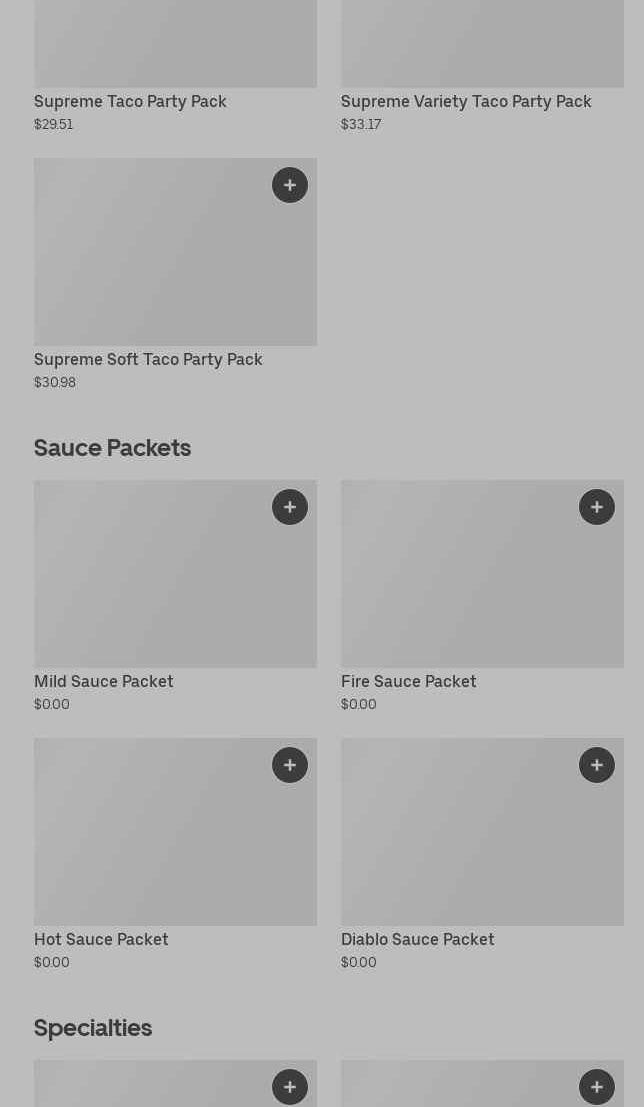Select the Hot Sauce Packet title text
This screenshot has height=1107, width=644.
[101, 939]
